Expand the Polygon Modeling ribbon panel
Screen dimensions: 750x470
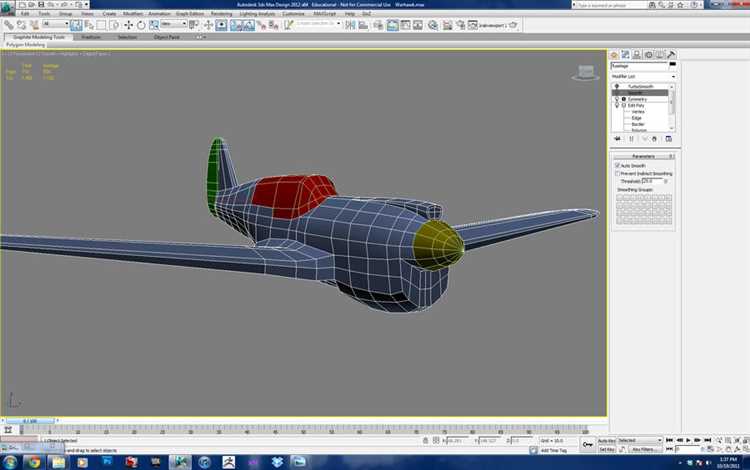[x=25, y=44]
